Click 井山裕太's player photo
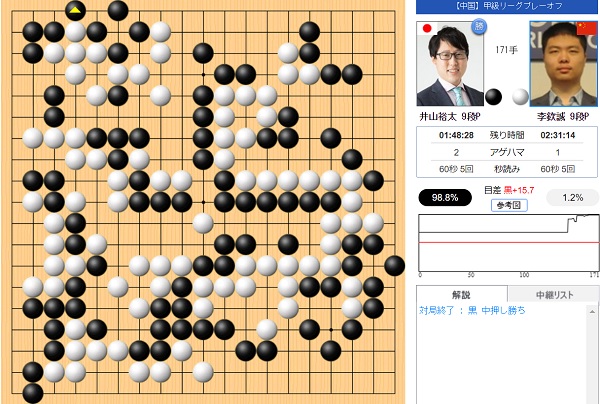This screenshot has height=404, width=600. 450,64
